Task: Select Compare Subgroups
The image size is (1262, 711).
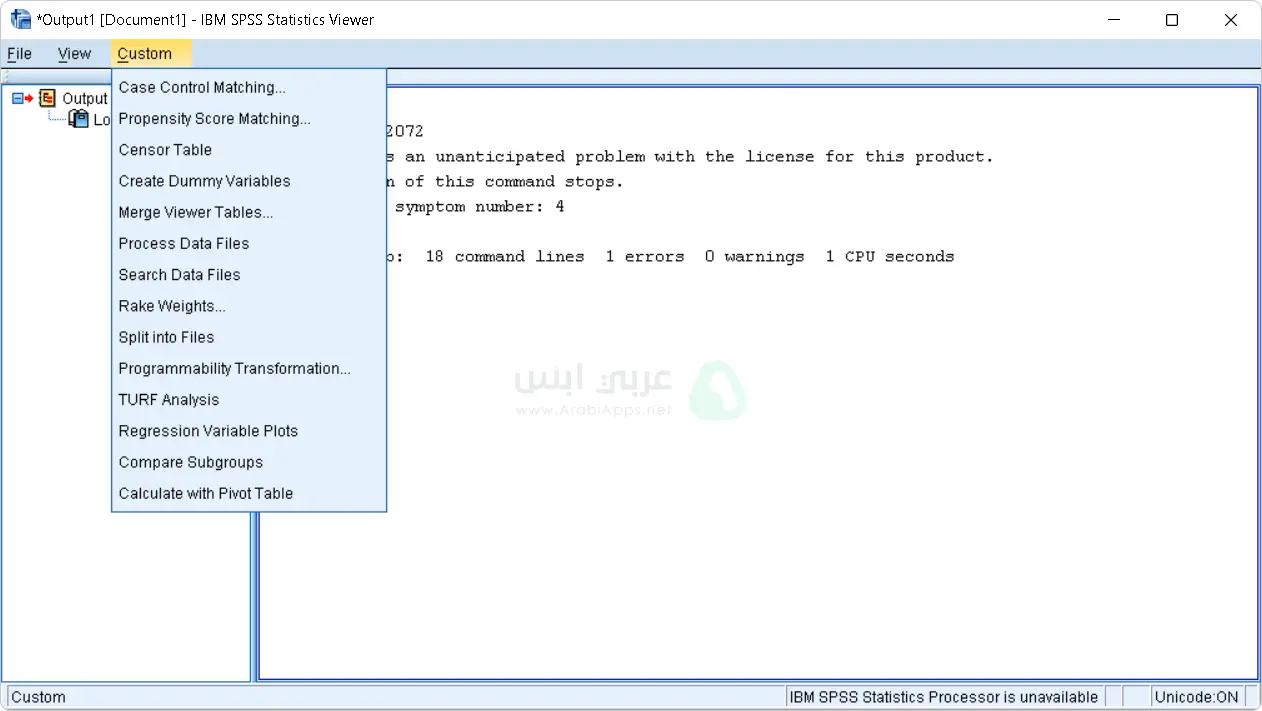Action: (190, 462)
